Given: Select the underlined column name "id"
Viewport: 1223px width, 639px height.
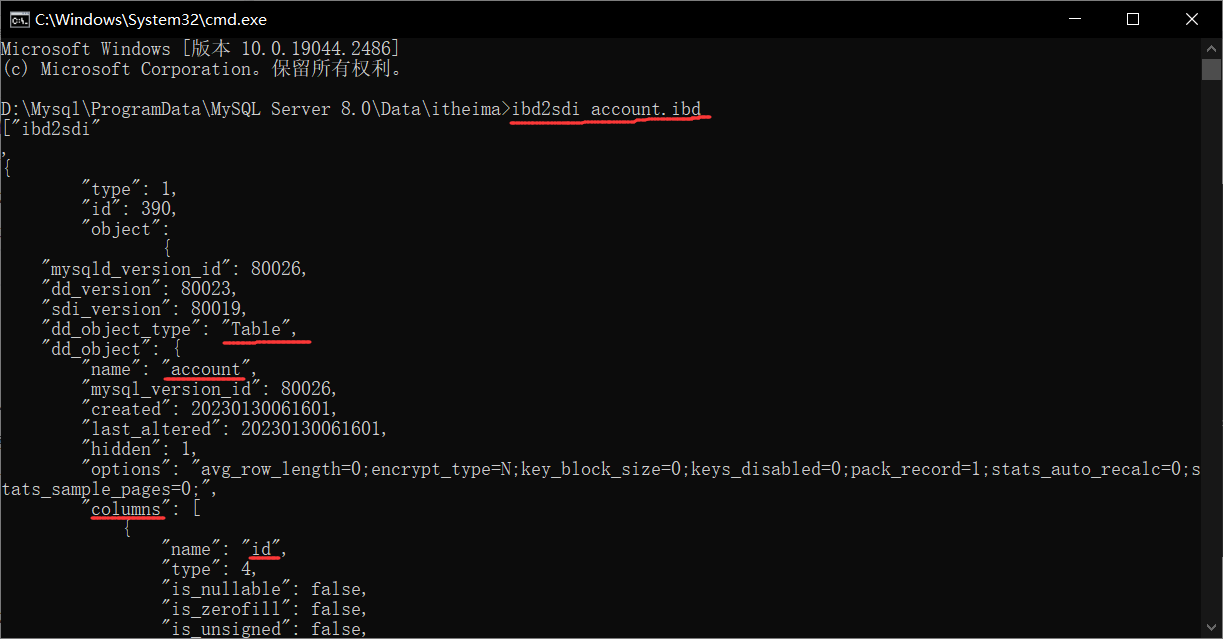Looking at the screenshot, I should 263,548.
